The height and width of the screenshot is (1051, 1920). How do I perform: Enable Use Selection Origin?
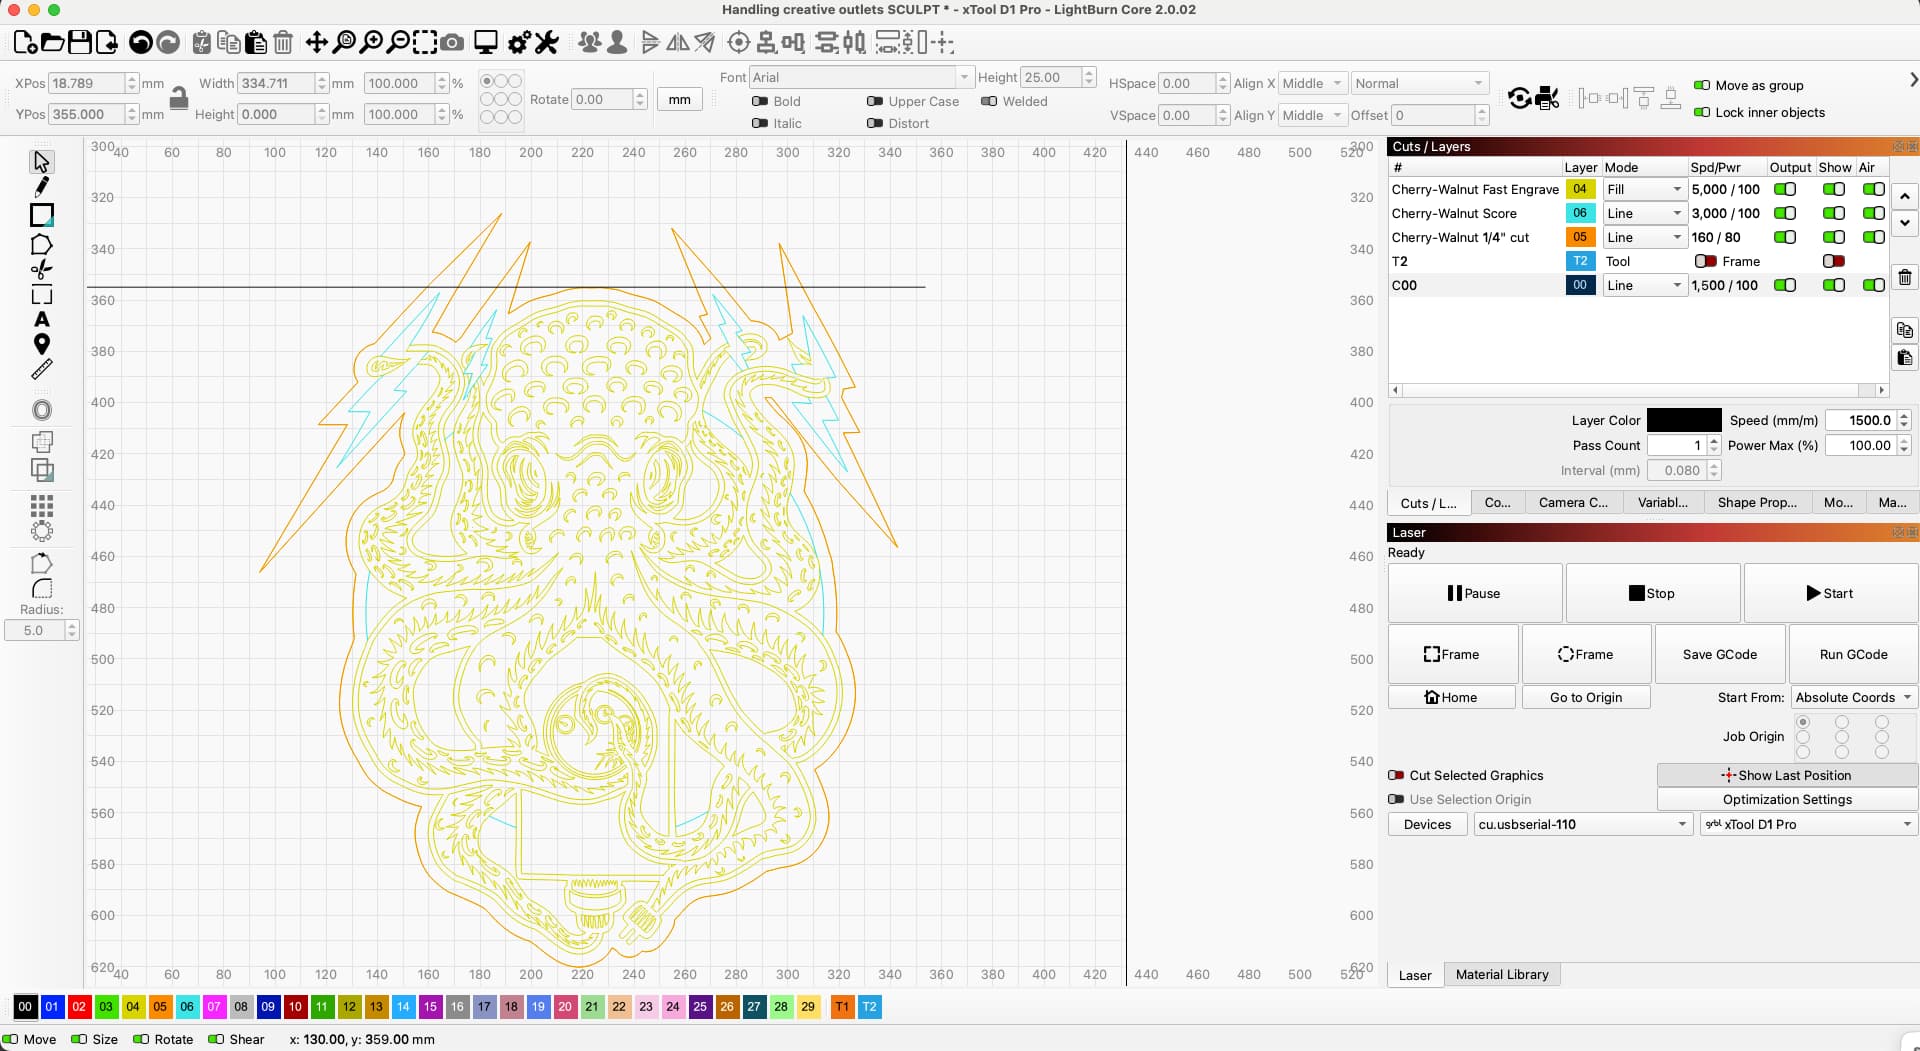1396,799
